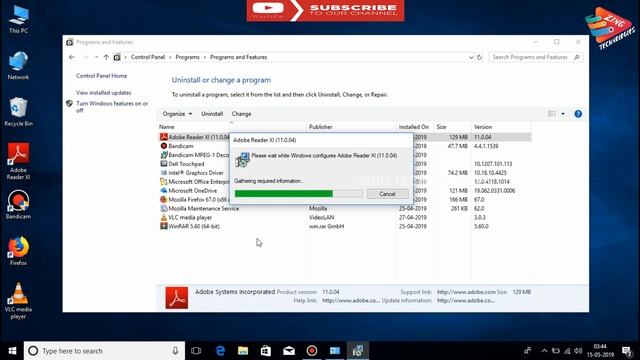Open the Recycle Bin icon

click(18, 112)
